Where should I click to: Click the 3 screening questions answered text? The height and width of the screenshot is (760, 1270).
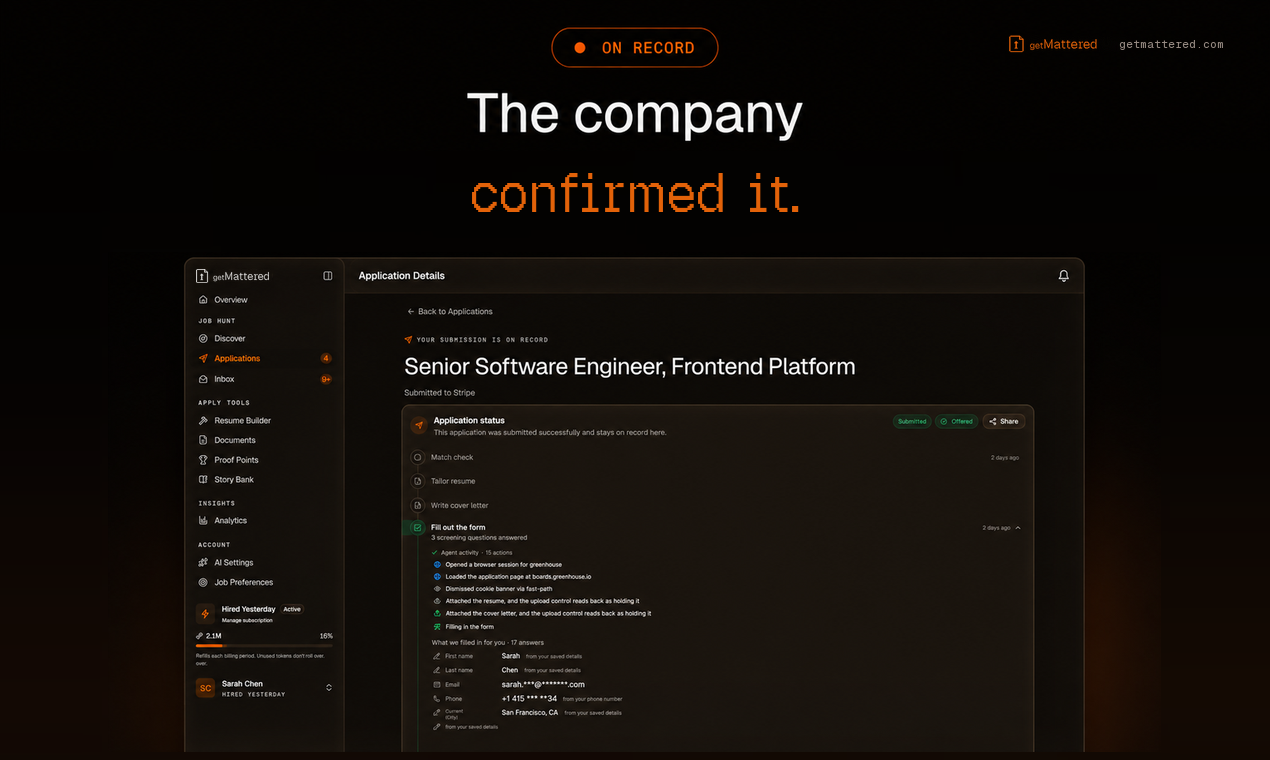pos(479,538)
